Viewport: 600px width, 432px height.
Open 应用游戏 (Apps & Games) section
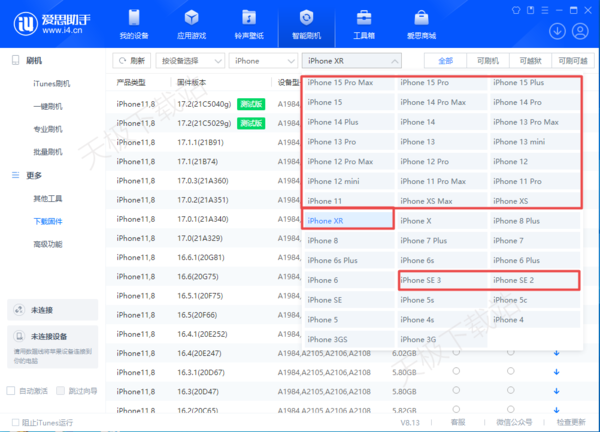pos(192,24)
